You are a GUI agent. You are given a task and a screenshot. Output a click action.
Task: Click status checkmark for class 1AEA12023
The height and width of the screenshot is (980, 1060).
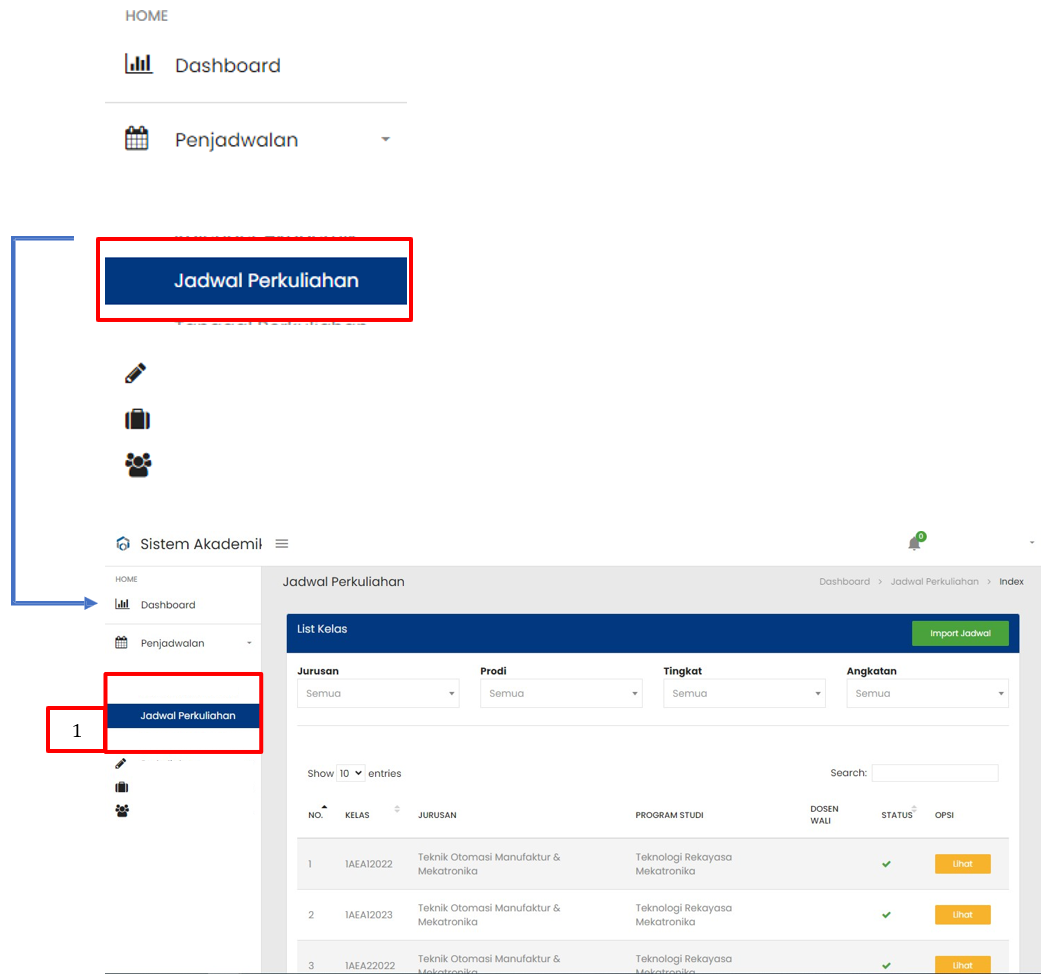[x=886, y=914]
